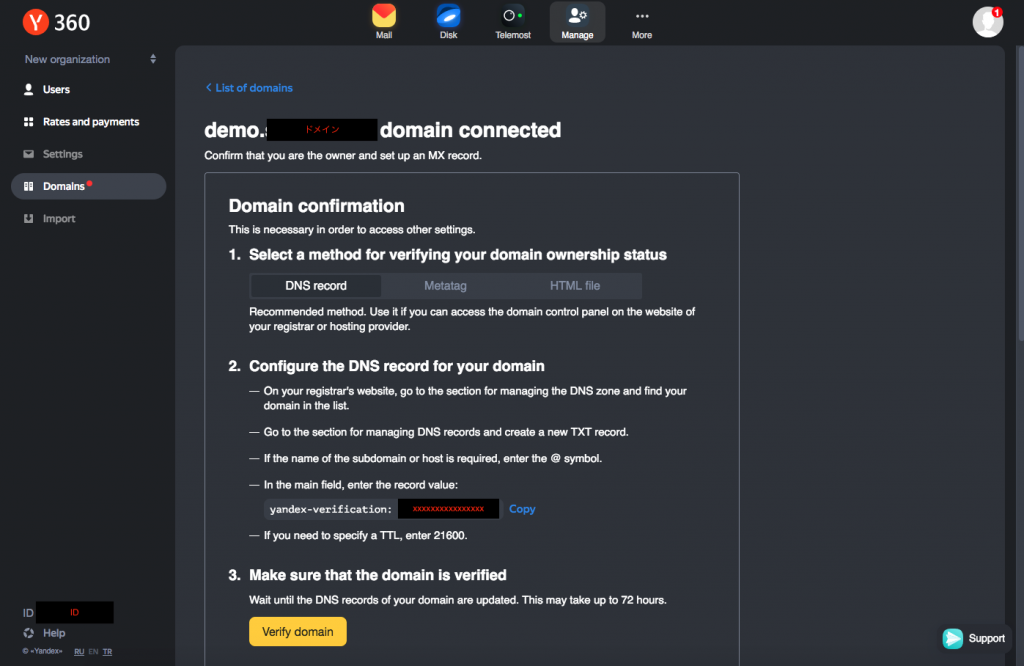
Task: Click the Verify domain button
Action: [x=298, y=631]
